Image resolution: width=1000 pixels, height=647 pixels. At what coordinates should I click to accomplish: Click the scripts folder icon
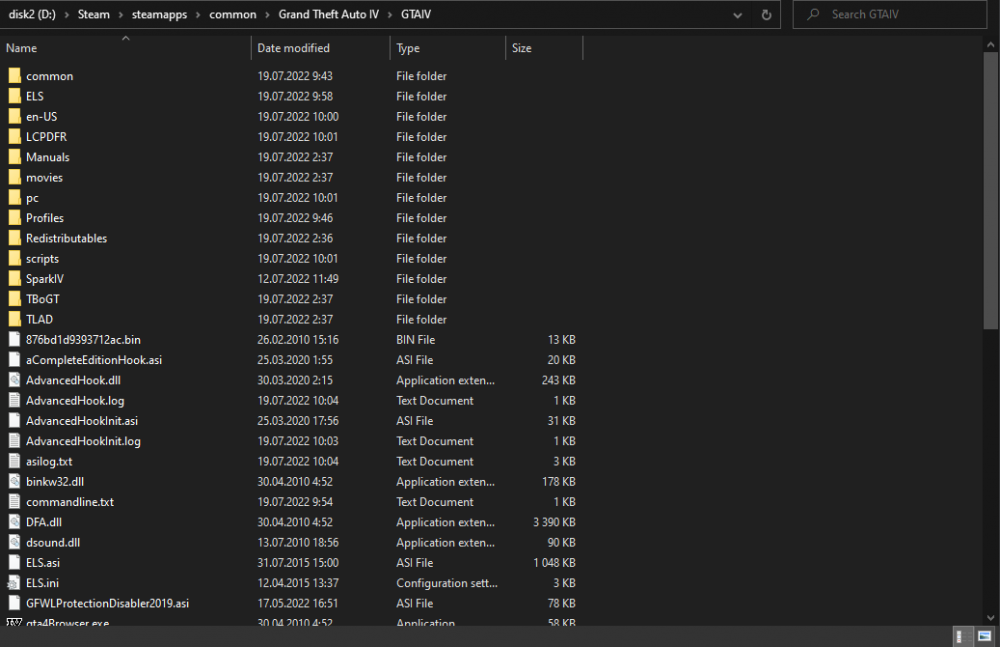15,258
